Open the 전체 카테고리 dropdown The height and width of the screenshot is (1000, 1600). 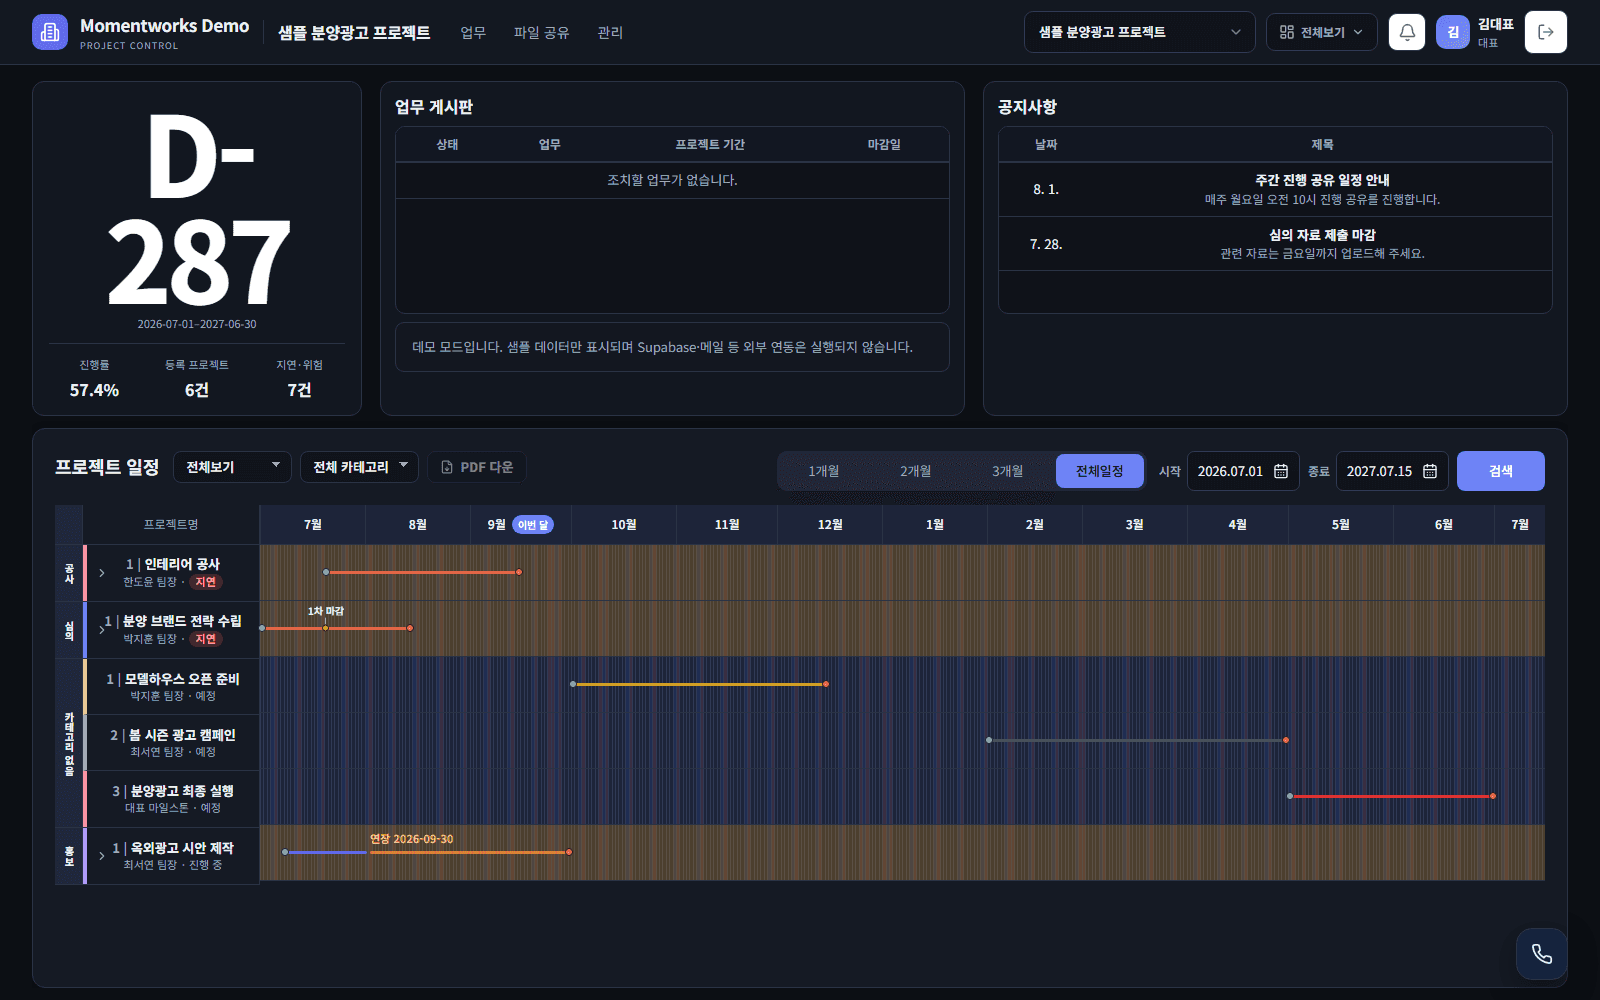coord(359,467)
